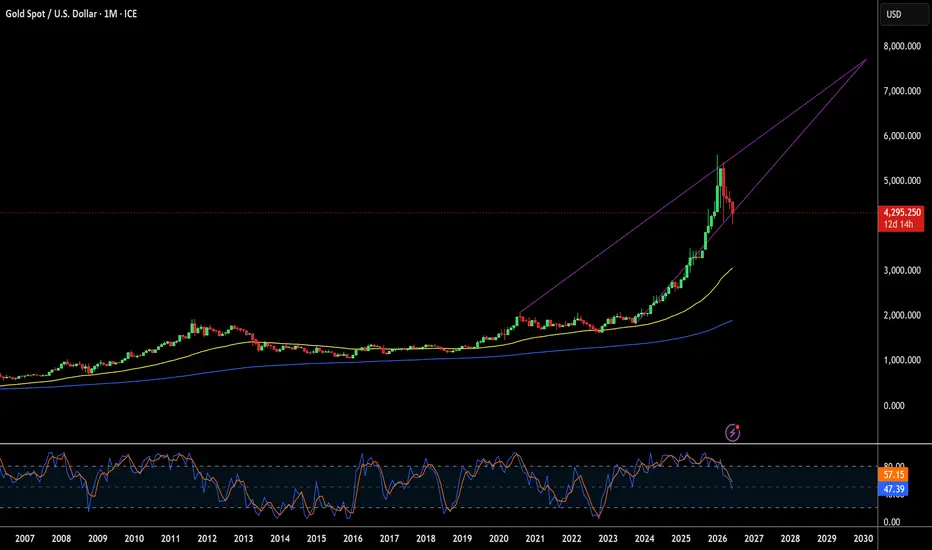Screen dimensions: 932x550
Task: Click the 2024 time axis label
Action: click(x=644, y=538)
